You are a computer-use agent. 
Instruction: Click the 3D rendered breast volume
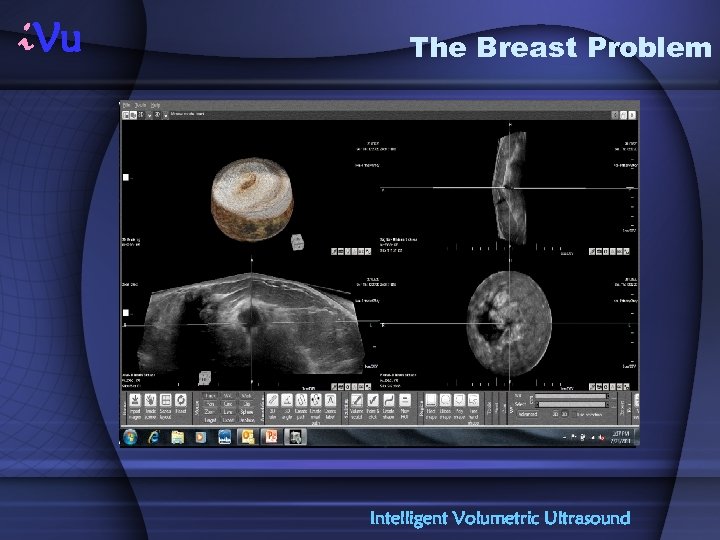click(252, 199)
